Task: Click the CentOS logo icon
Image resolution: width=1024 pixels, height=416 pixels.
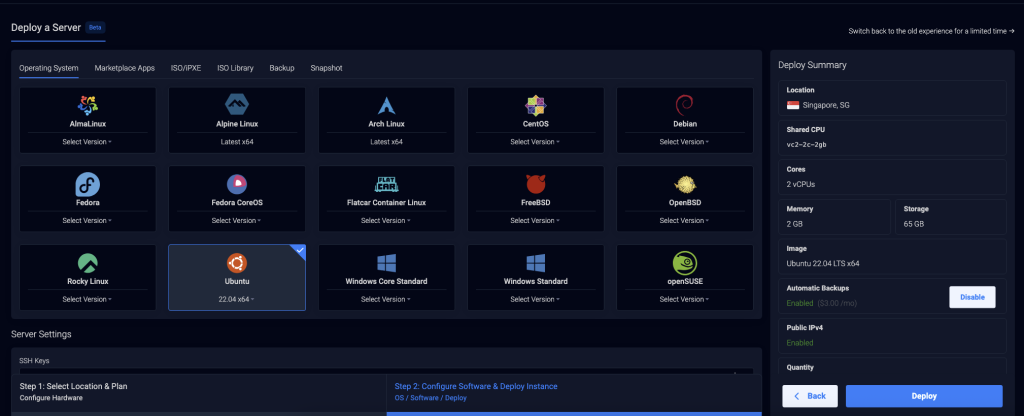Action: pyautogui.click(x=535, y=105)
